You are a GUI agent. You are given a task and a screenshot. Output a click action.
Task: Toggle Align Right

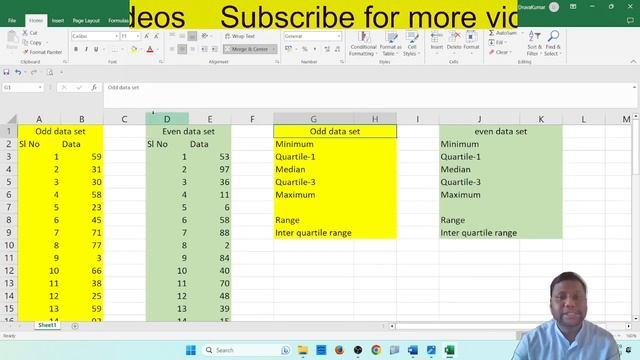(192, 49)
